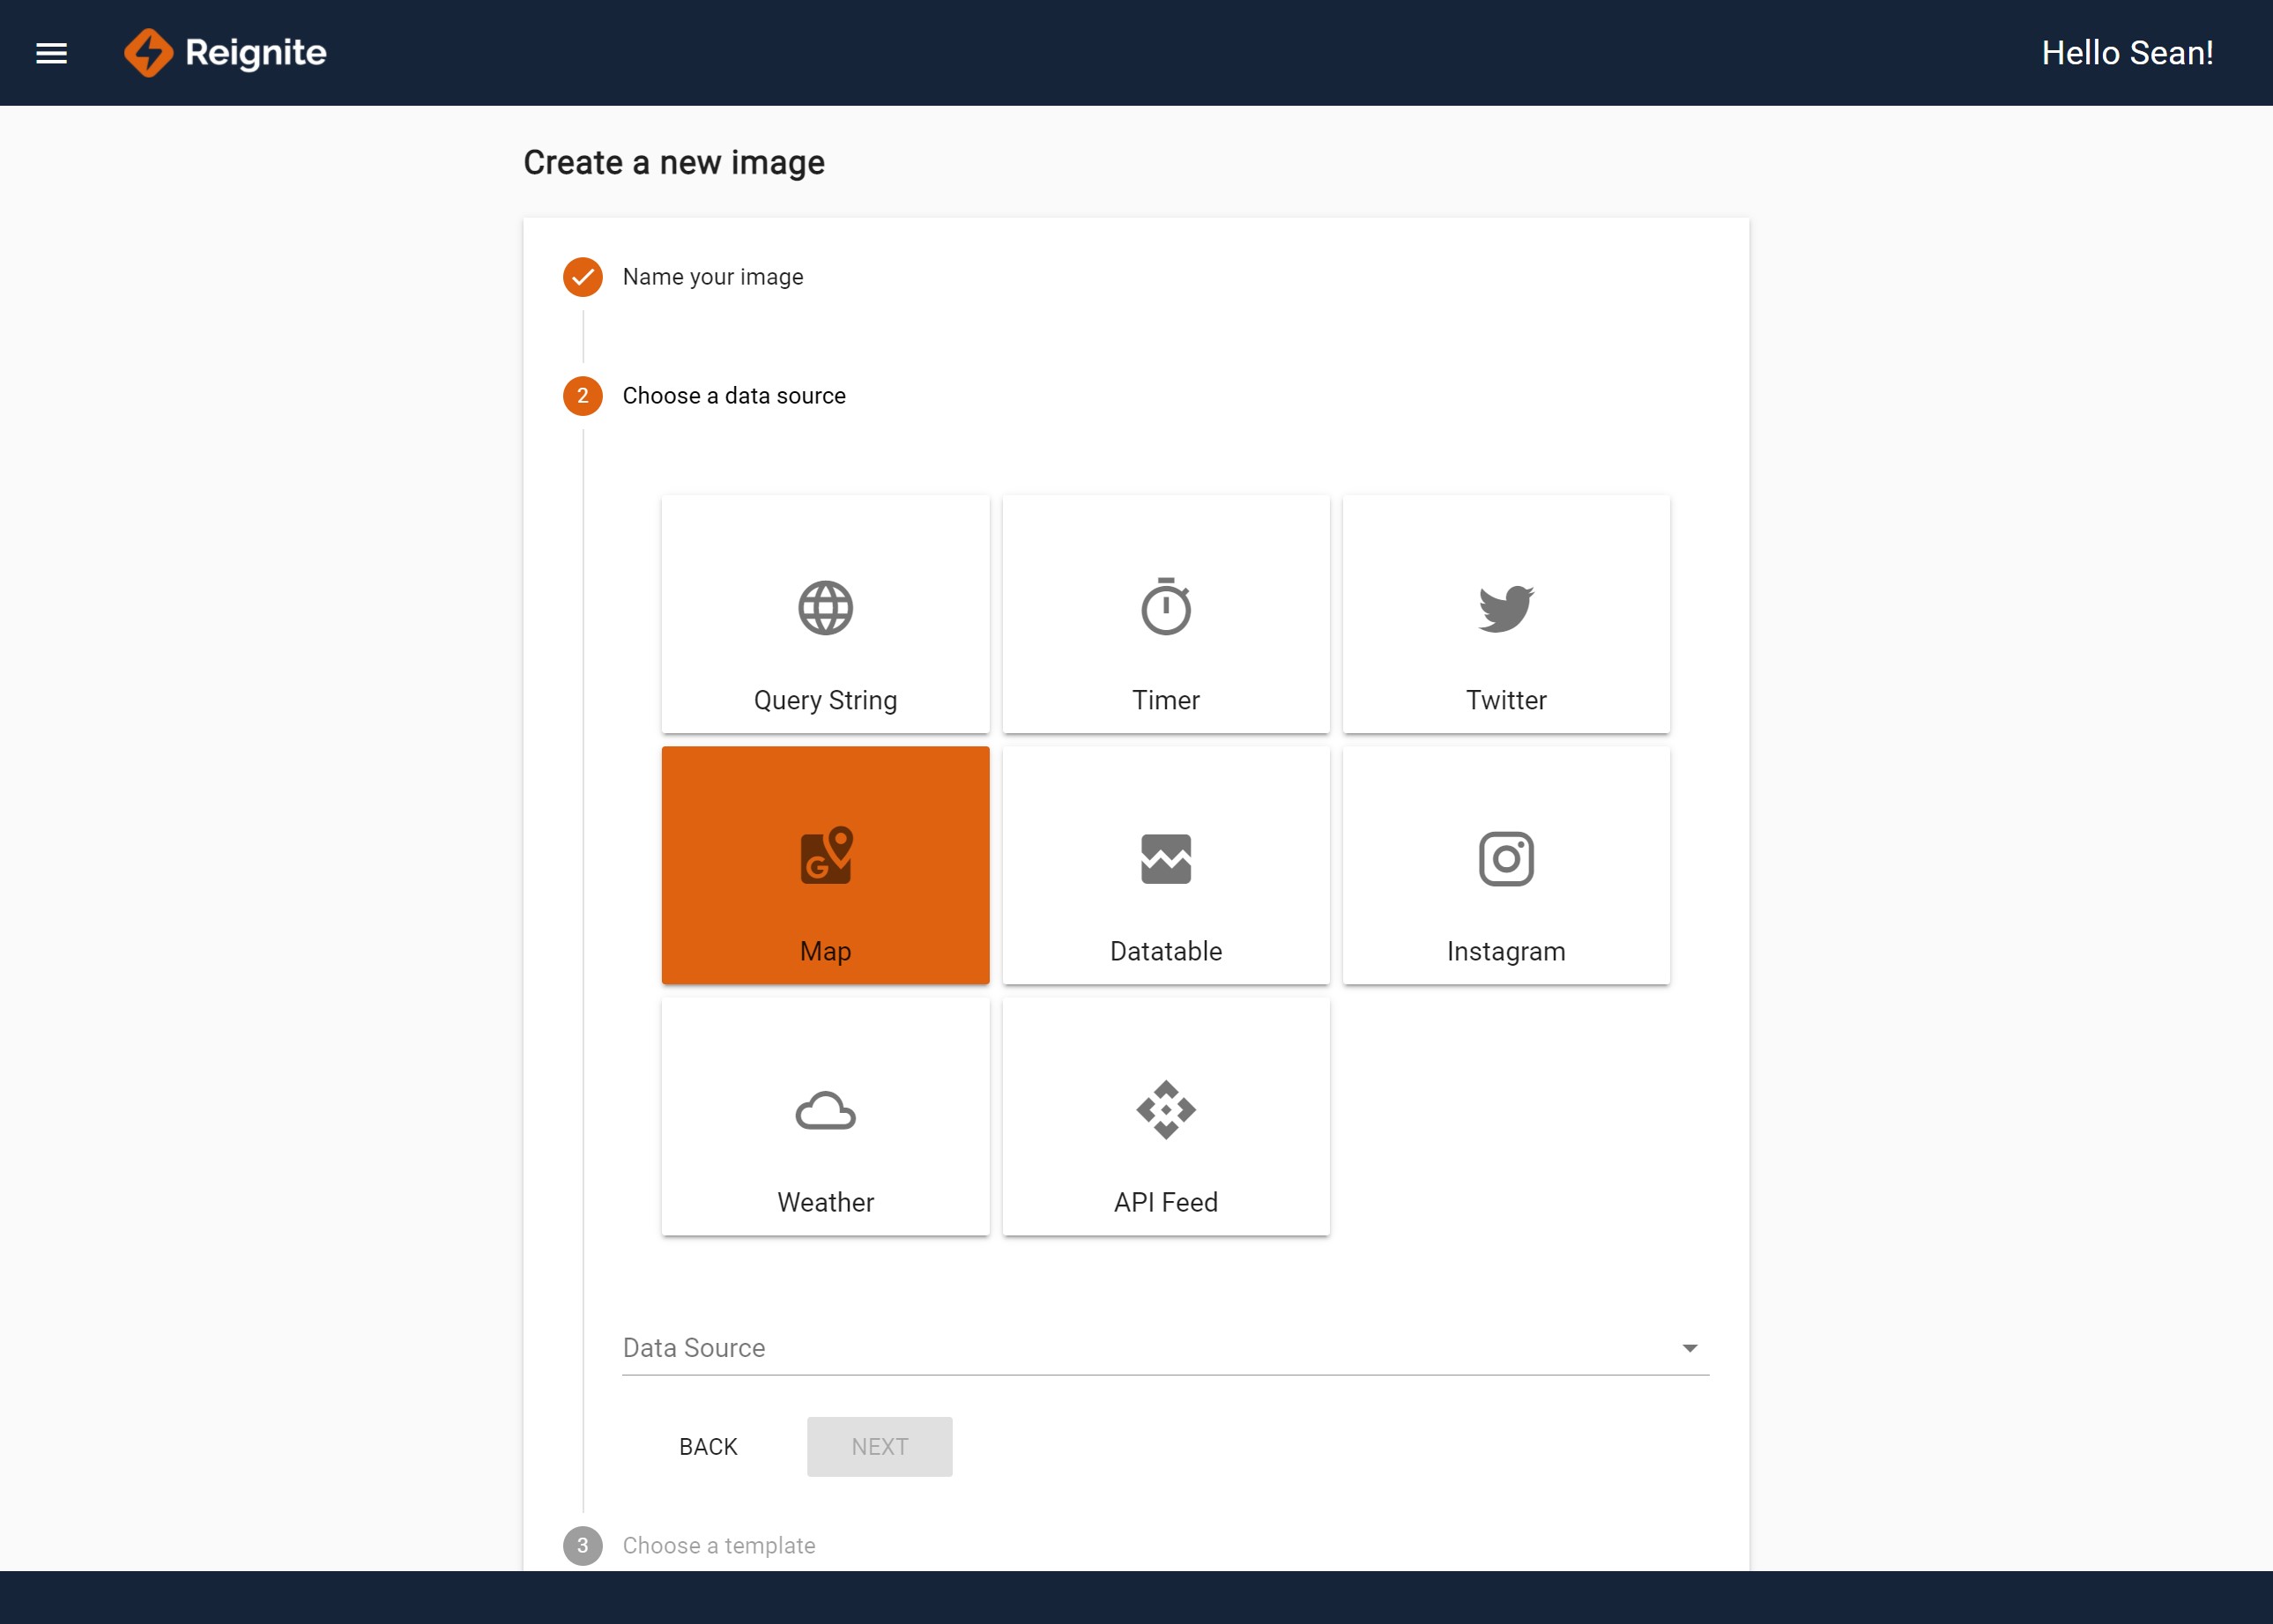Choose the Timer stopwatch icon
Image resolution: width=2273 pixels, height=1624 pixels.
point(1165,607)
